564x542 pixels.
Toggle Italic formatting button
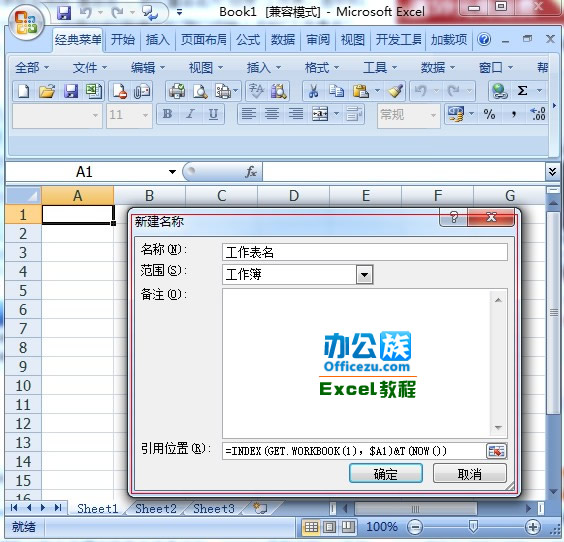(x=190, y=114)
